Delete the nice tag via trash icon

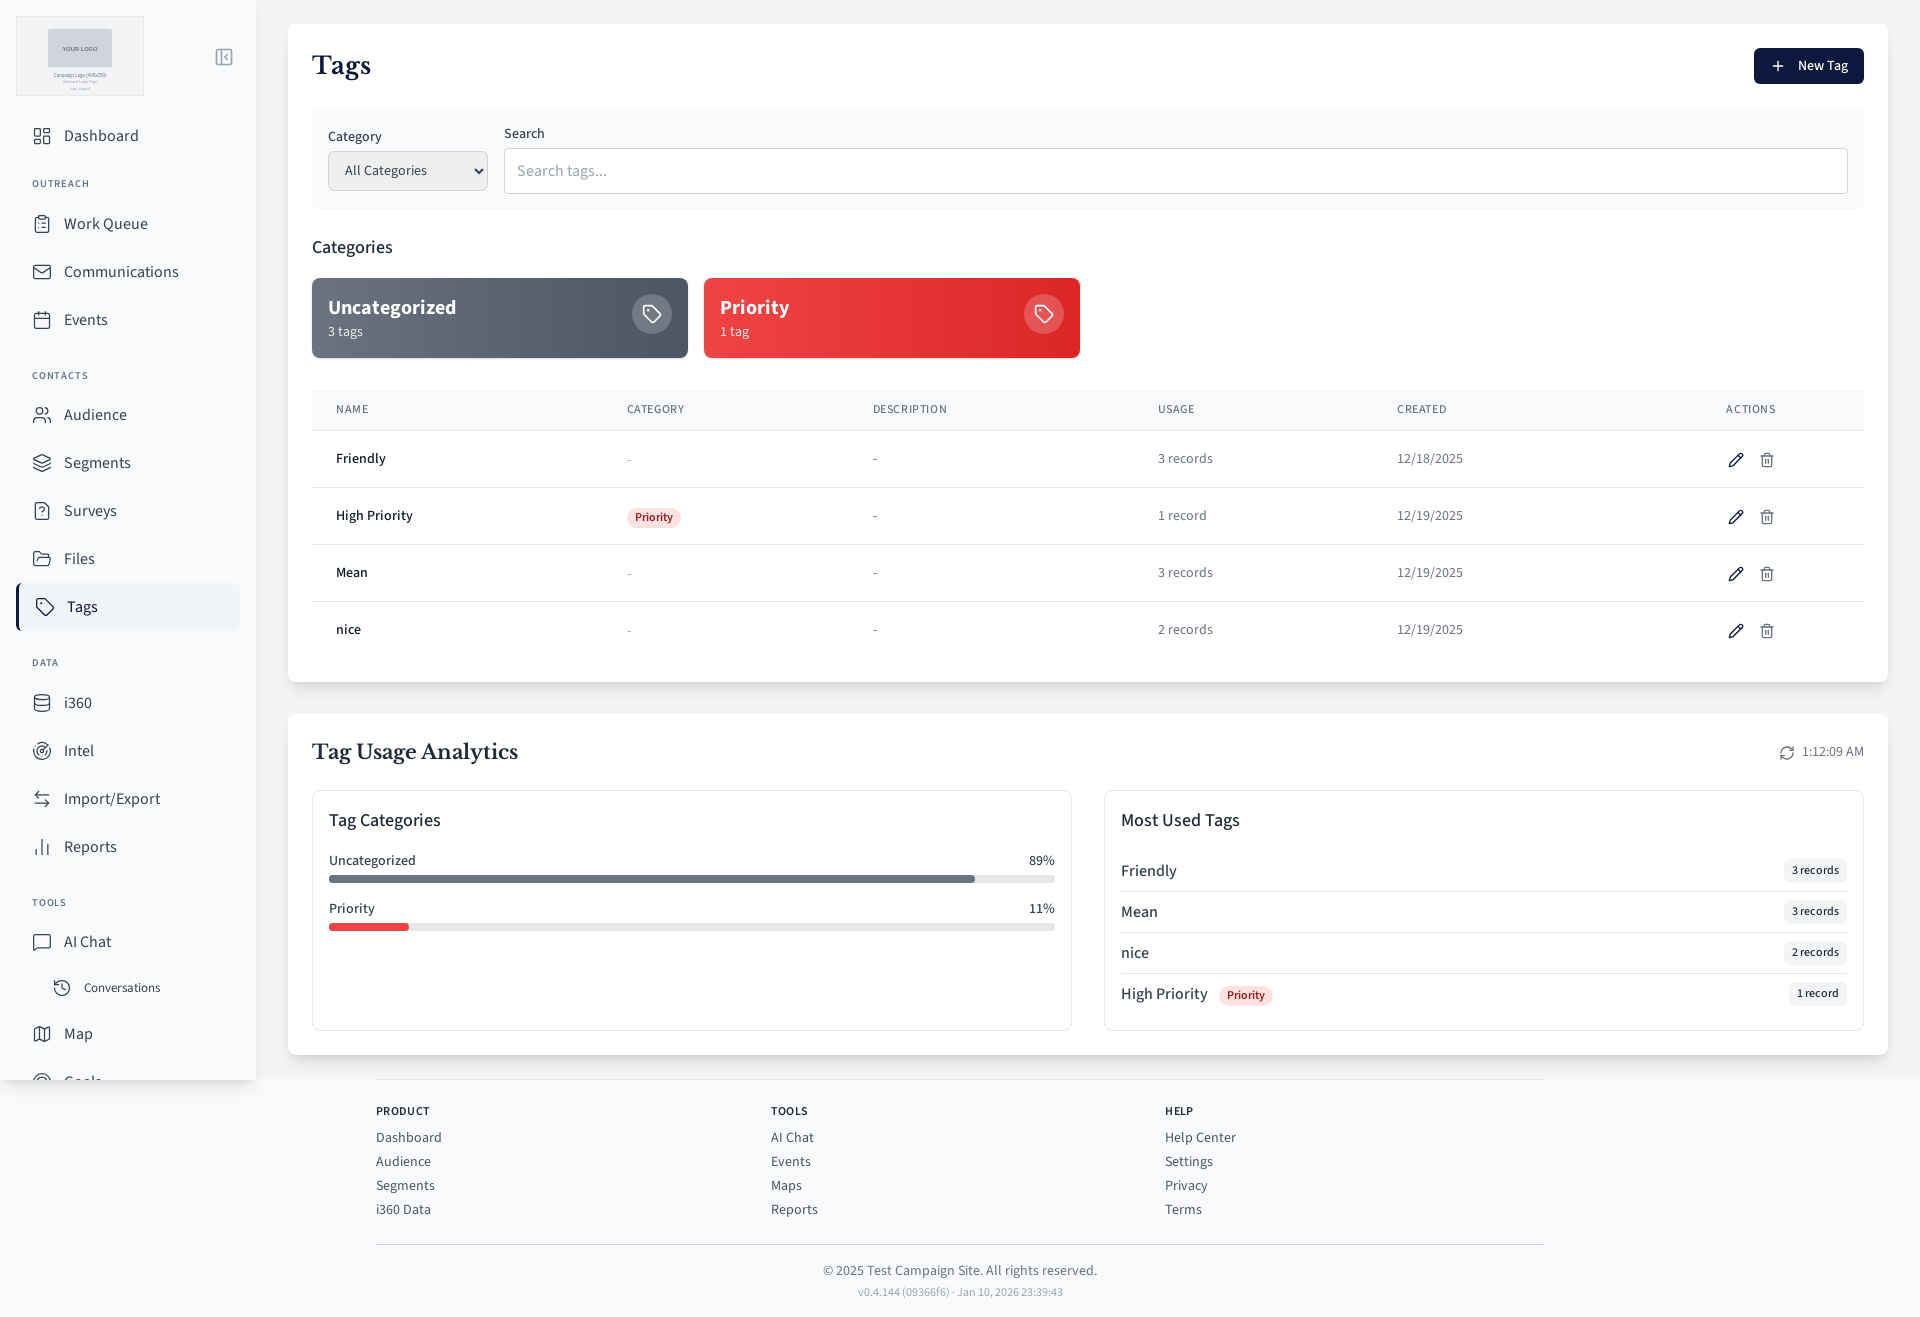tap(1767, 631)
